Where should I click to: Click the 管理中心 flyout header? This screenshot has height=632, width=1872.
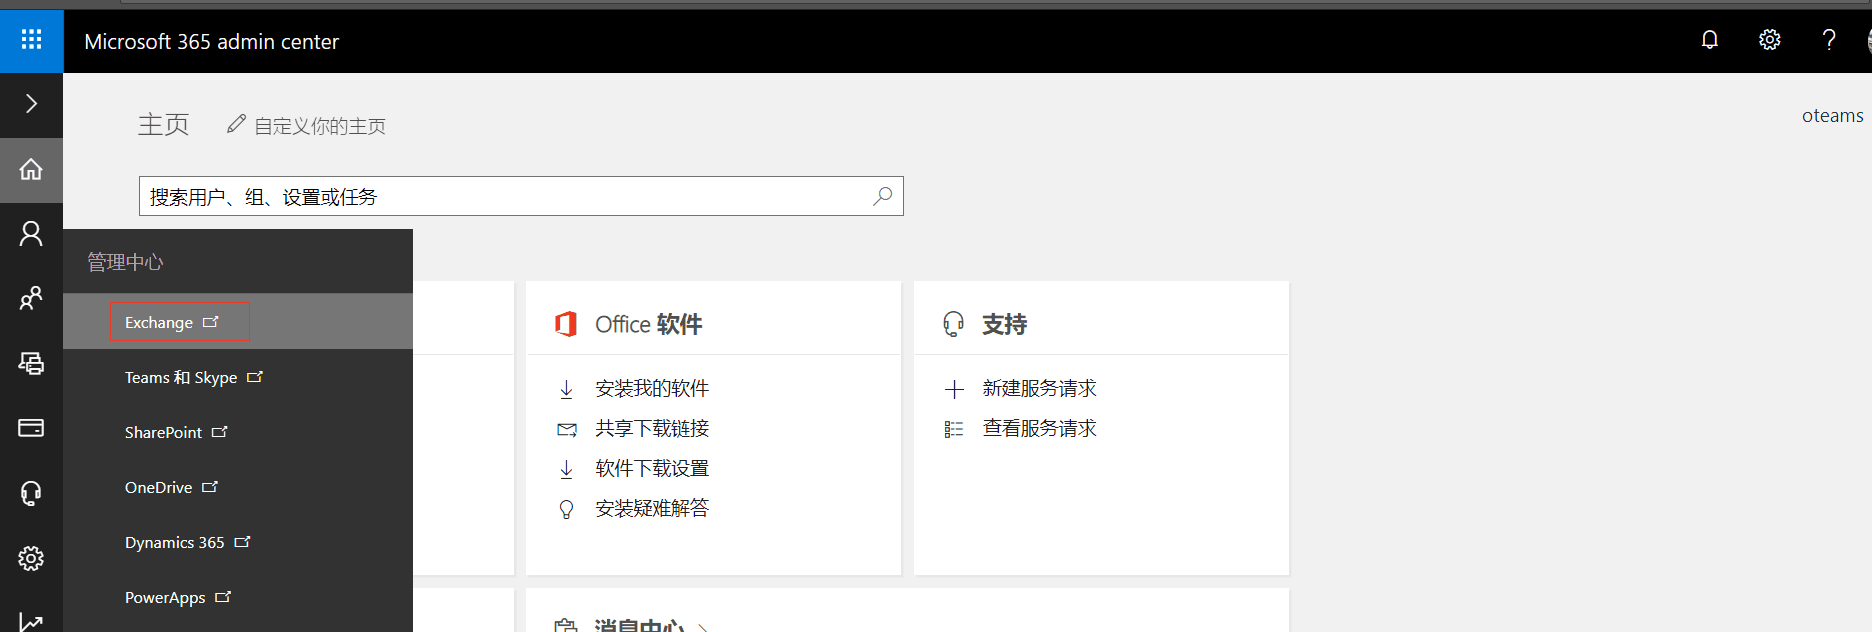pyautogui.click(x=125, y=262)
